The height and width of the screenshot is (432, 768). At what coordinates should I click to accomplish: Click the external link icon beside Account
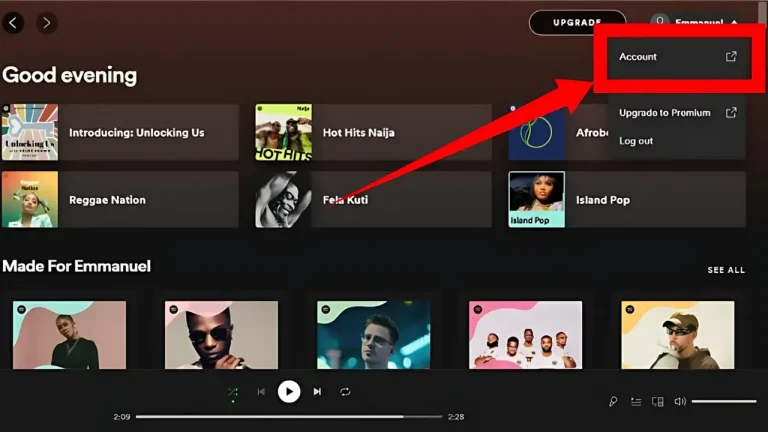pyautogui.click(x=731, y=56)
